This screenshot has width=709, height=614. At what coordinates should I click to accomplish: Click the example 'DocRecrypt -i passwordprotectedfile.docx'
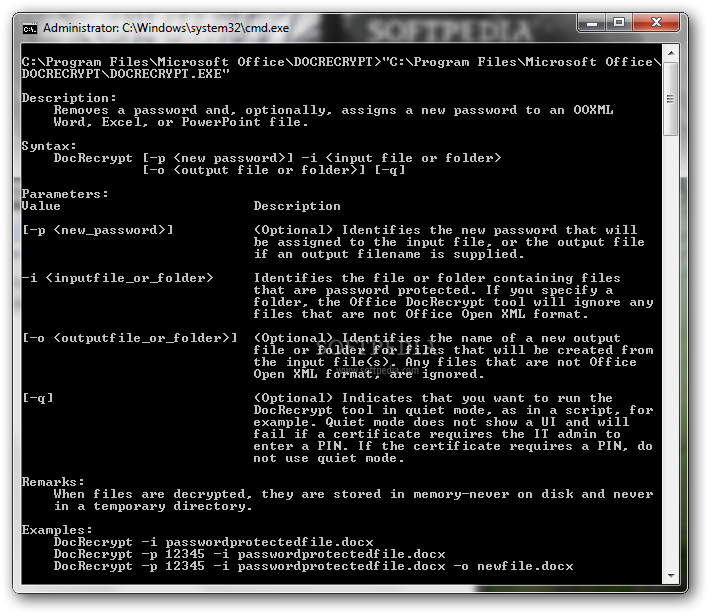pos(213,542)
